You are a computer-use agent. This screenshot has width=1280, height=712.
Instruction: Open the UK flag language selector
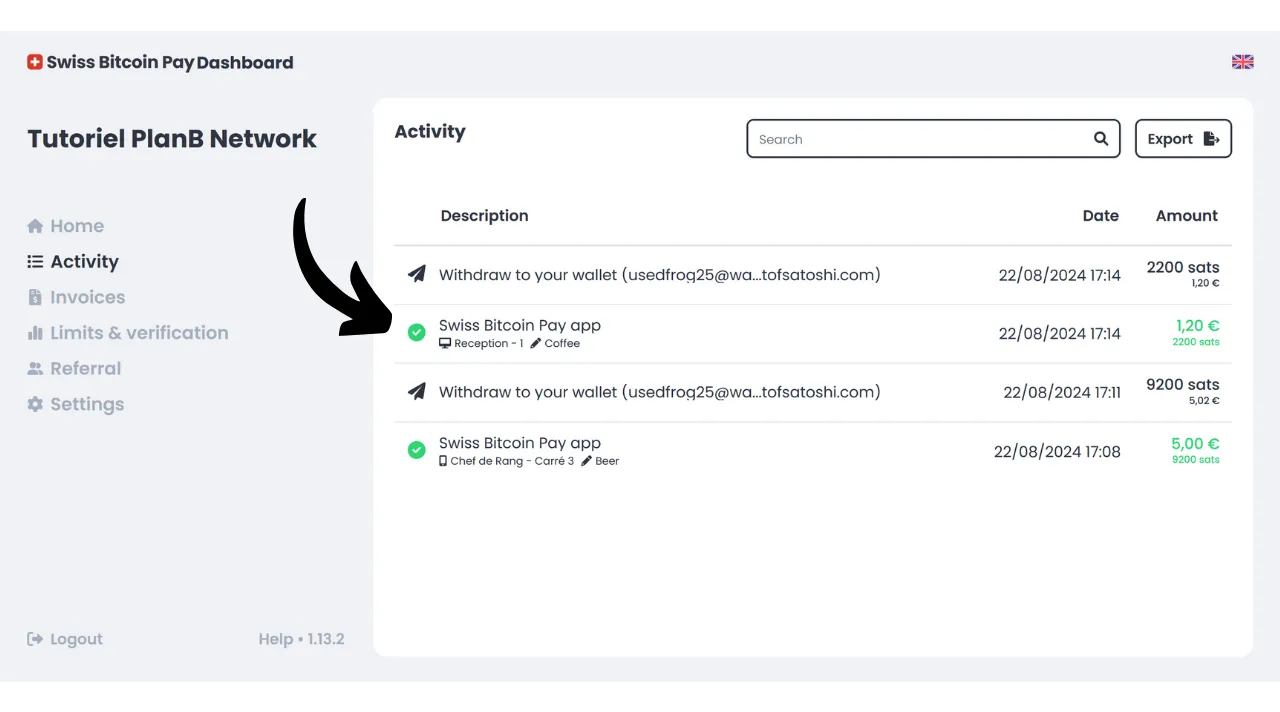[x=1242, y=62]
